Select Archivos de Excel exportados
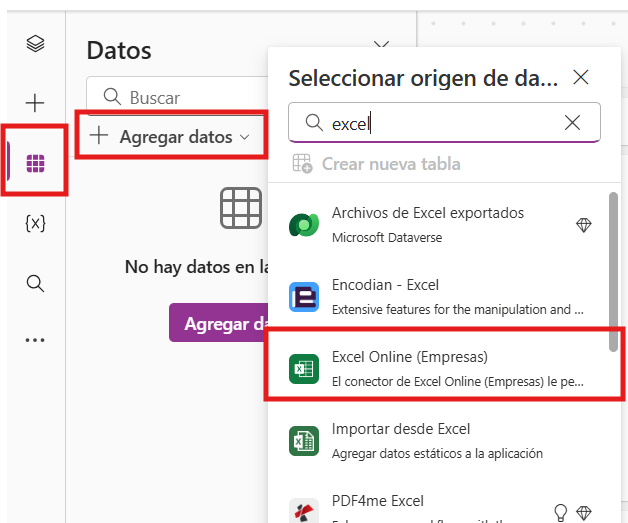This screenshot has height=523, width=628. click(x=440, y=224)
